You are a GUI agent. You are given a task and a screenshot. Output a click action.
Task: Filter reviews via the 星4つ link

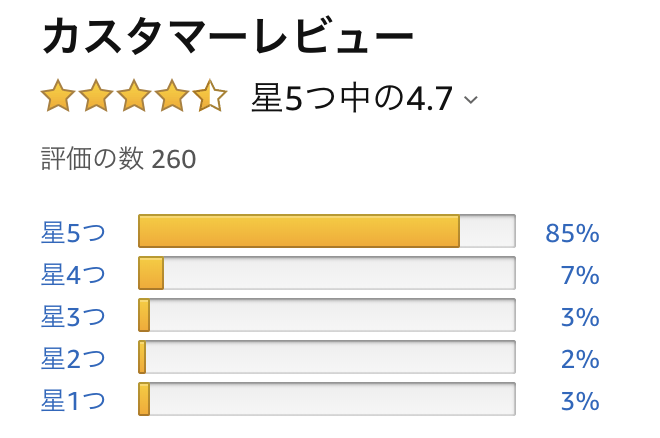point(73,274)
